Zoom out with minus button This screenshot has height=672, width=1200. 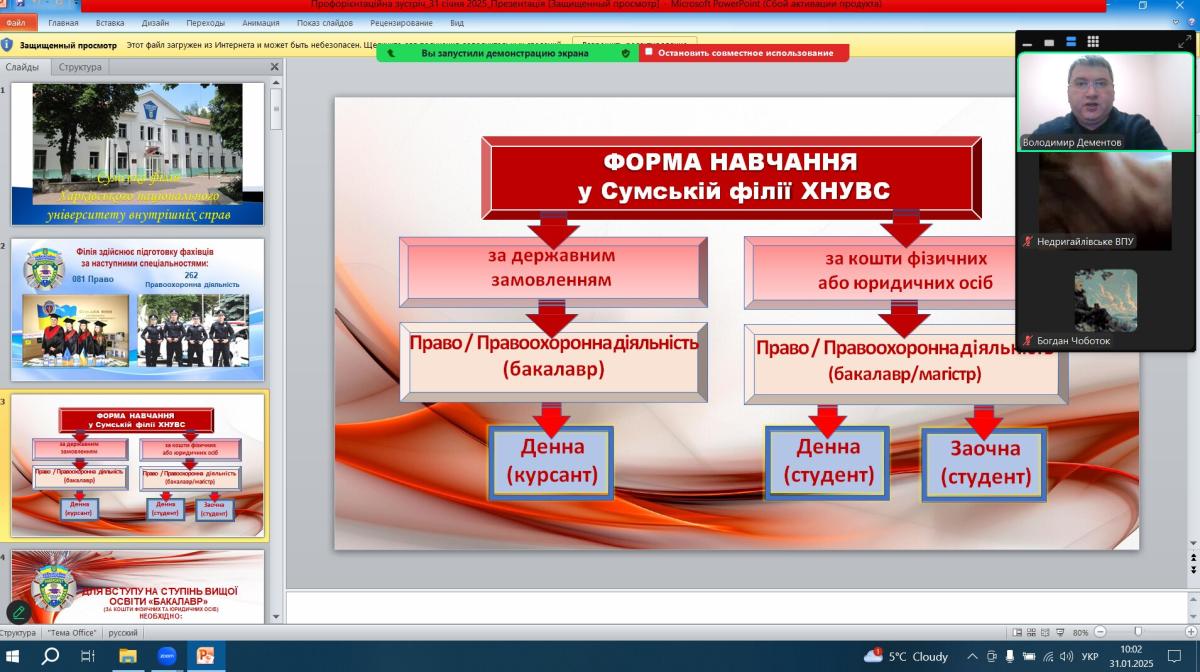tap(1099, 633)
